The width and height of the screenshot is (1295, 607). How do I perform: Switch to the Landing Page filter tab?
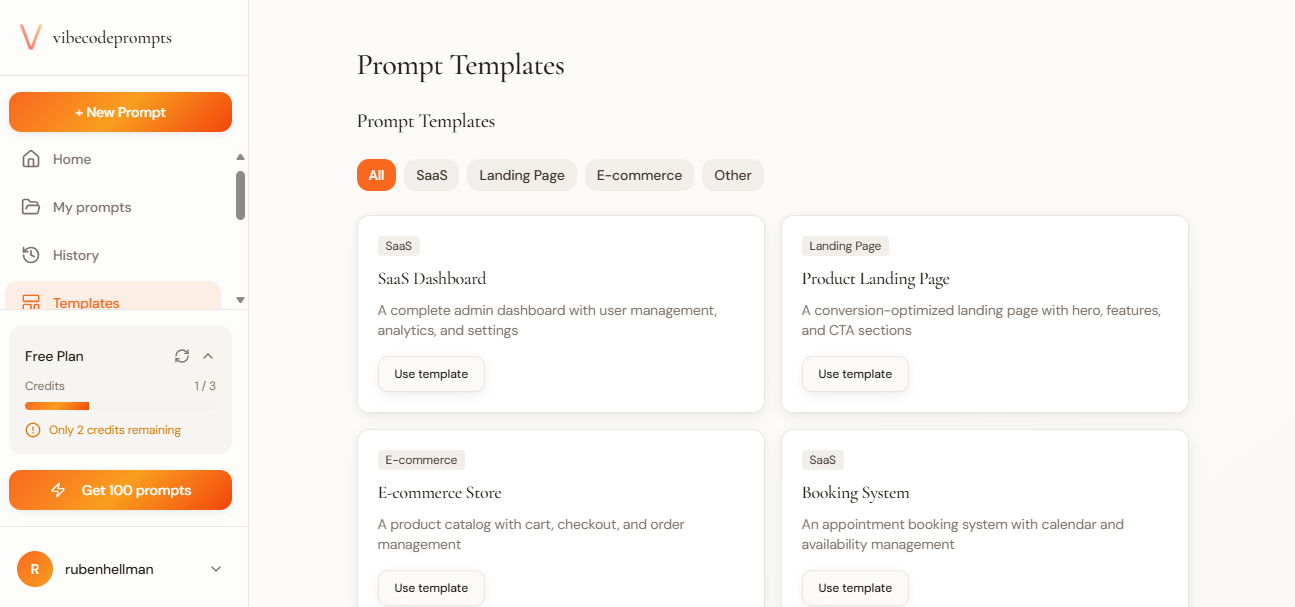[521, 175]
